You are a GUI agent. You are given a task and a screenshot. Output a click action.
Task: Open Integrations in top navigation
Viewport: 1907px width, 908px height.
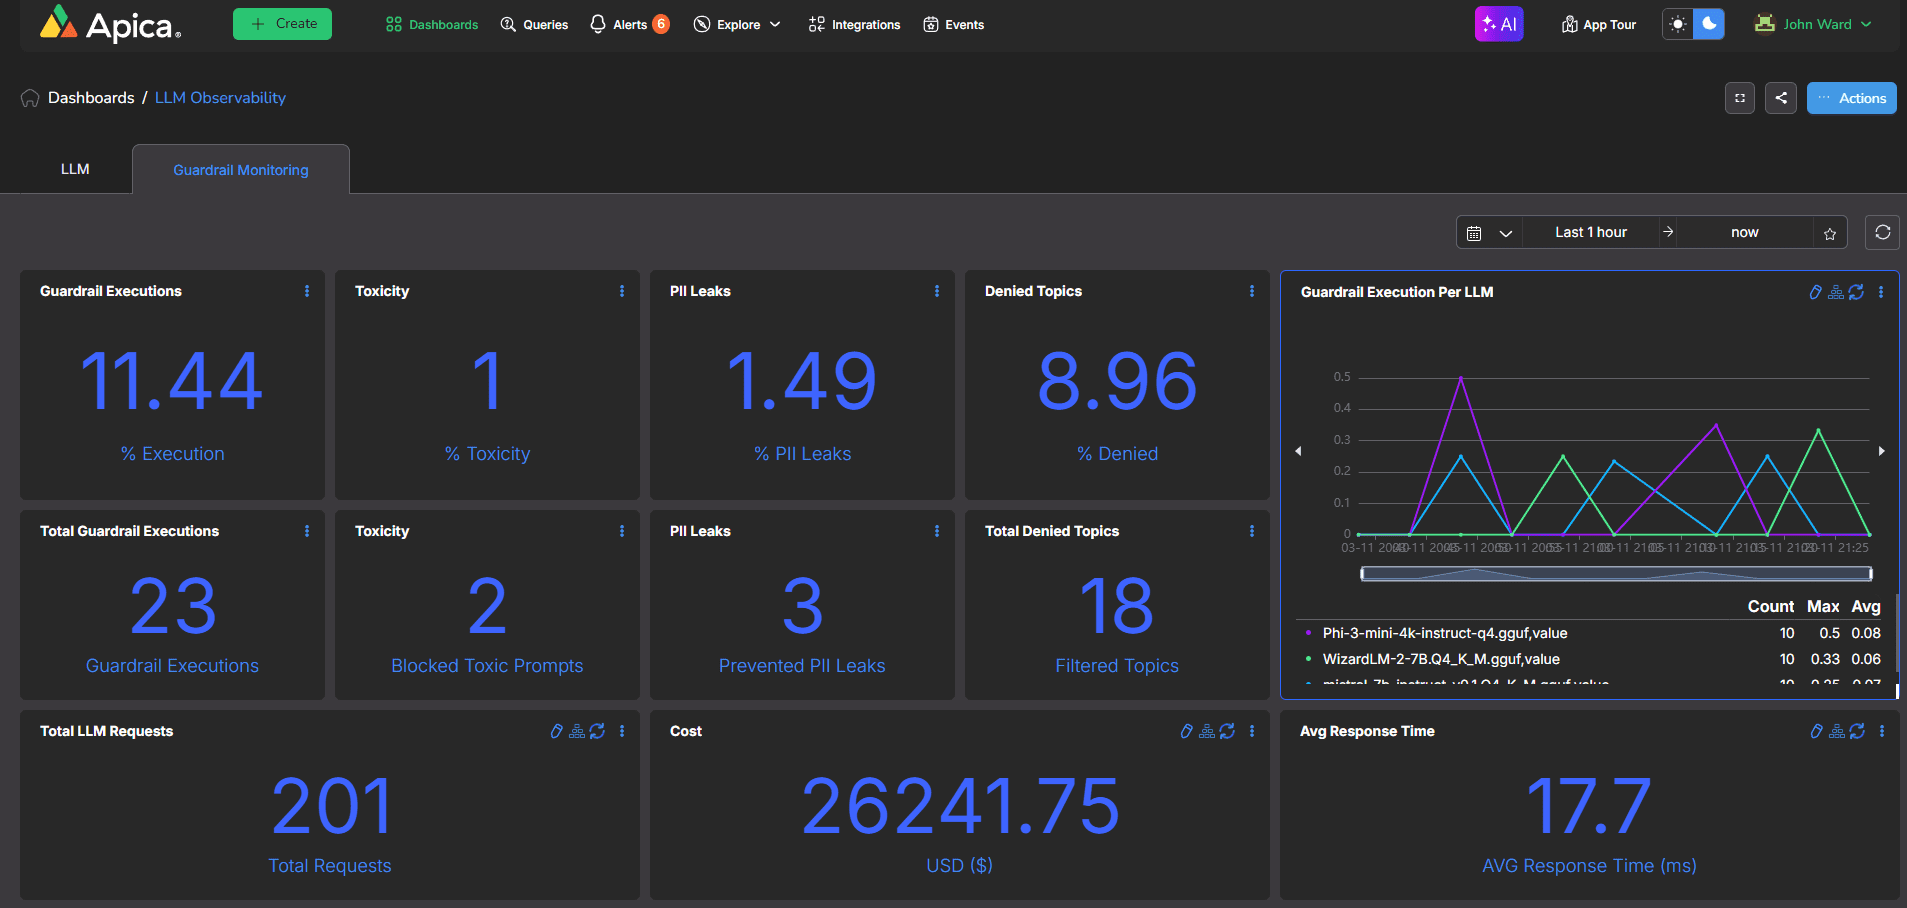[854, 24]
